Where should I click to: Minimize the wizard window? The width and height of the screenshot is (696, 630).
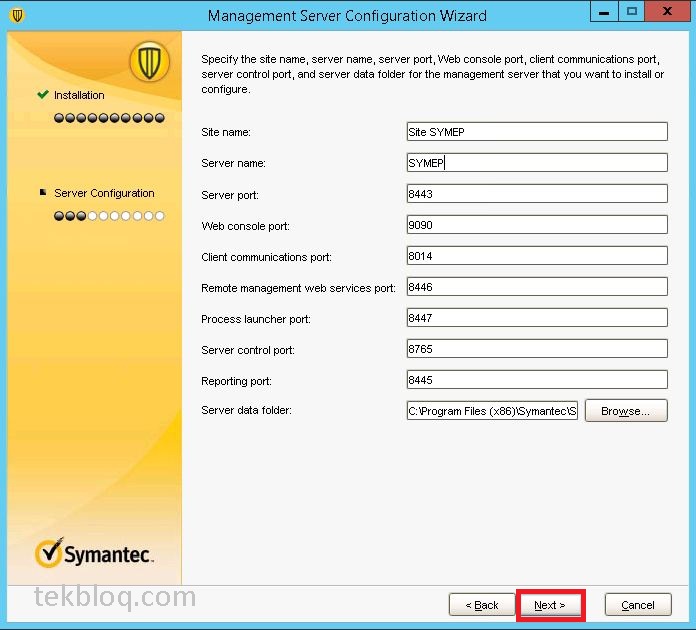(604, 12)
